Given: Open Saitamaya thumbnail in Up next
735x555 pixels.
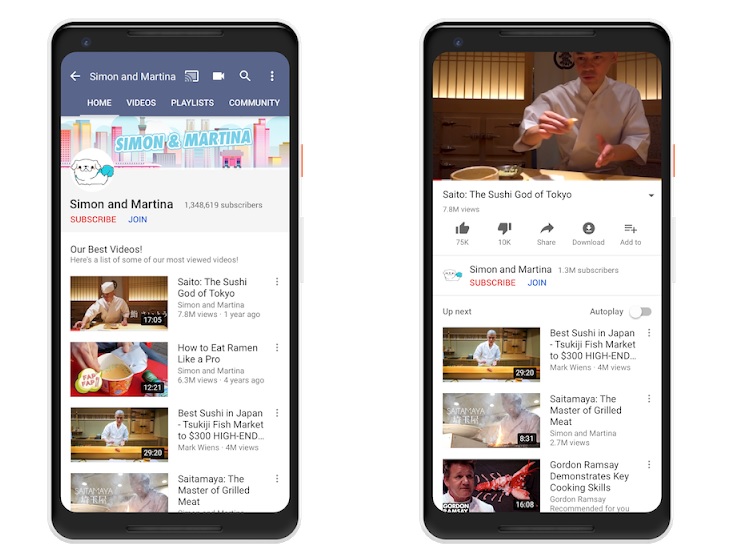Looking at the screenshot, I should [491, 420].
